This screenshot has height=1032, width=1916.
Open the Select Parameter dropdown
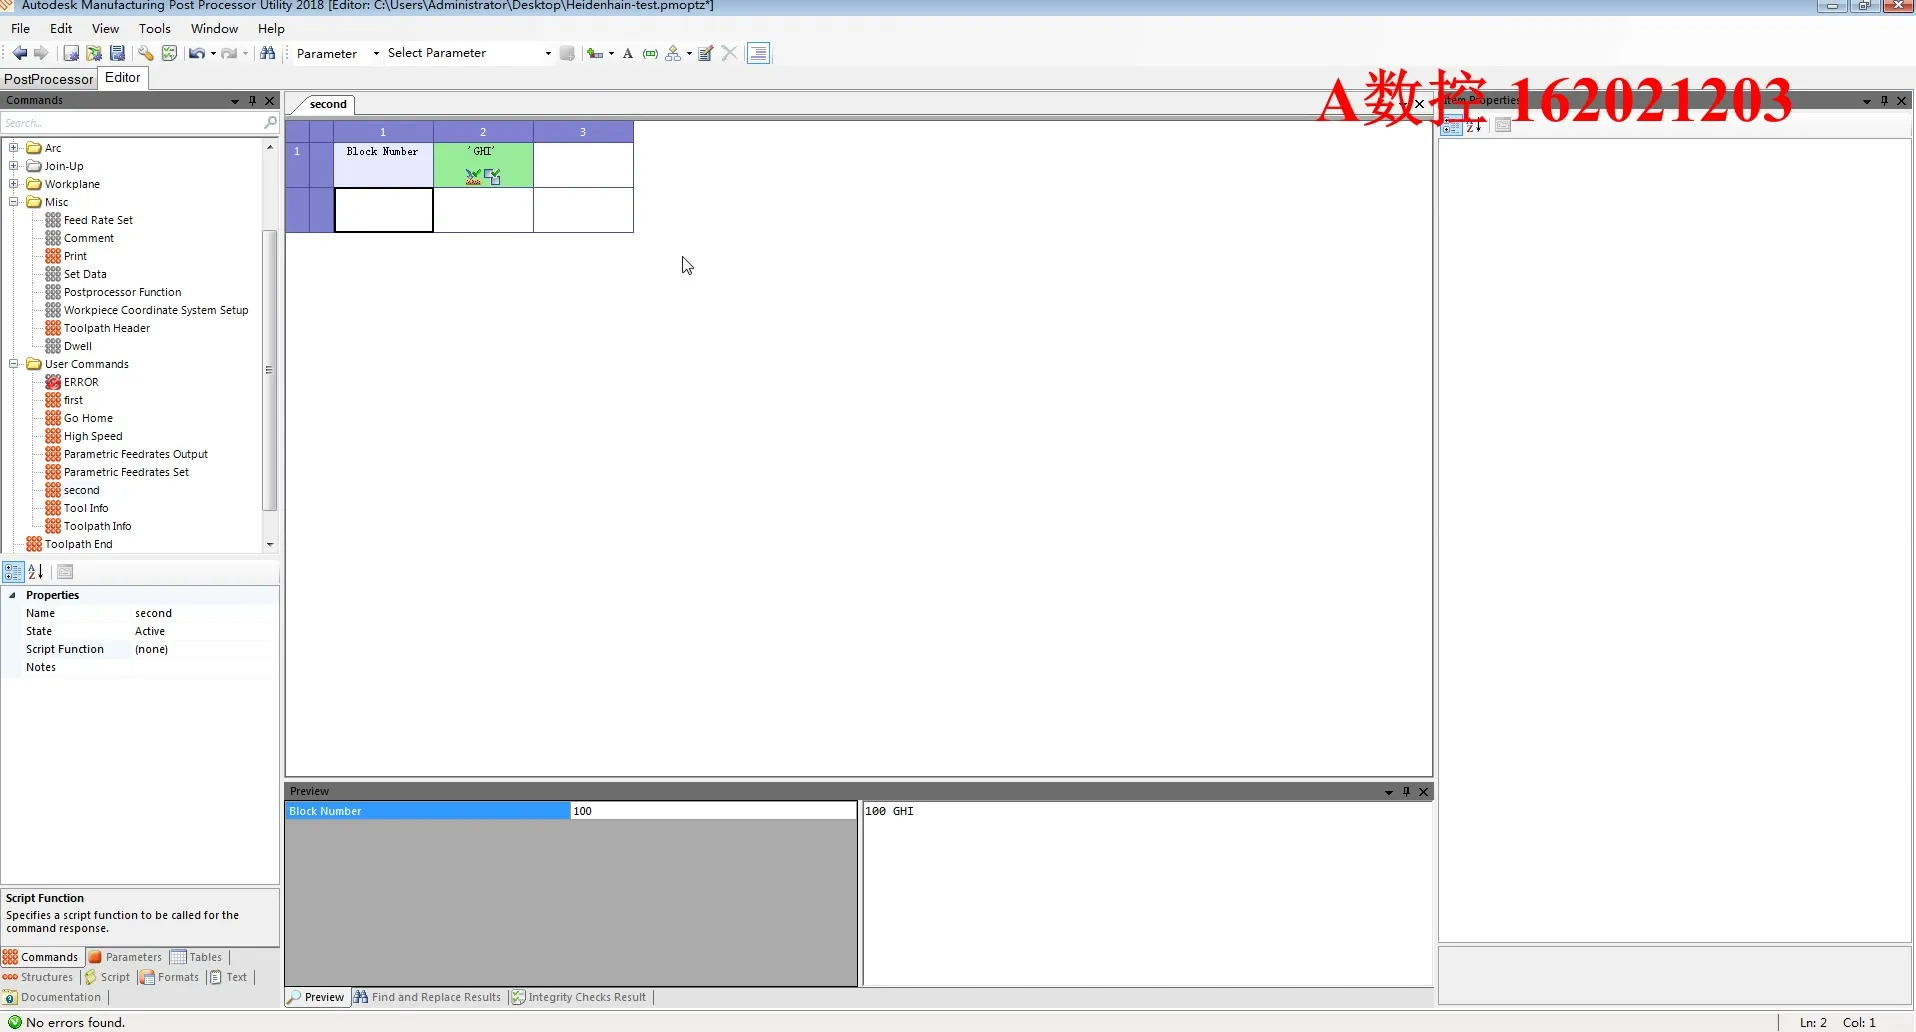point(547,53)
